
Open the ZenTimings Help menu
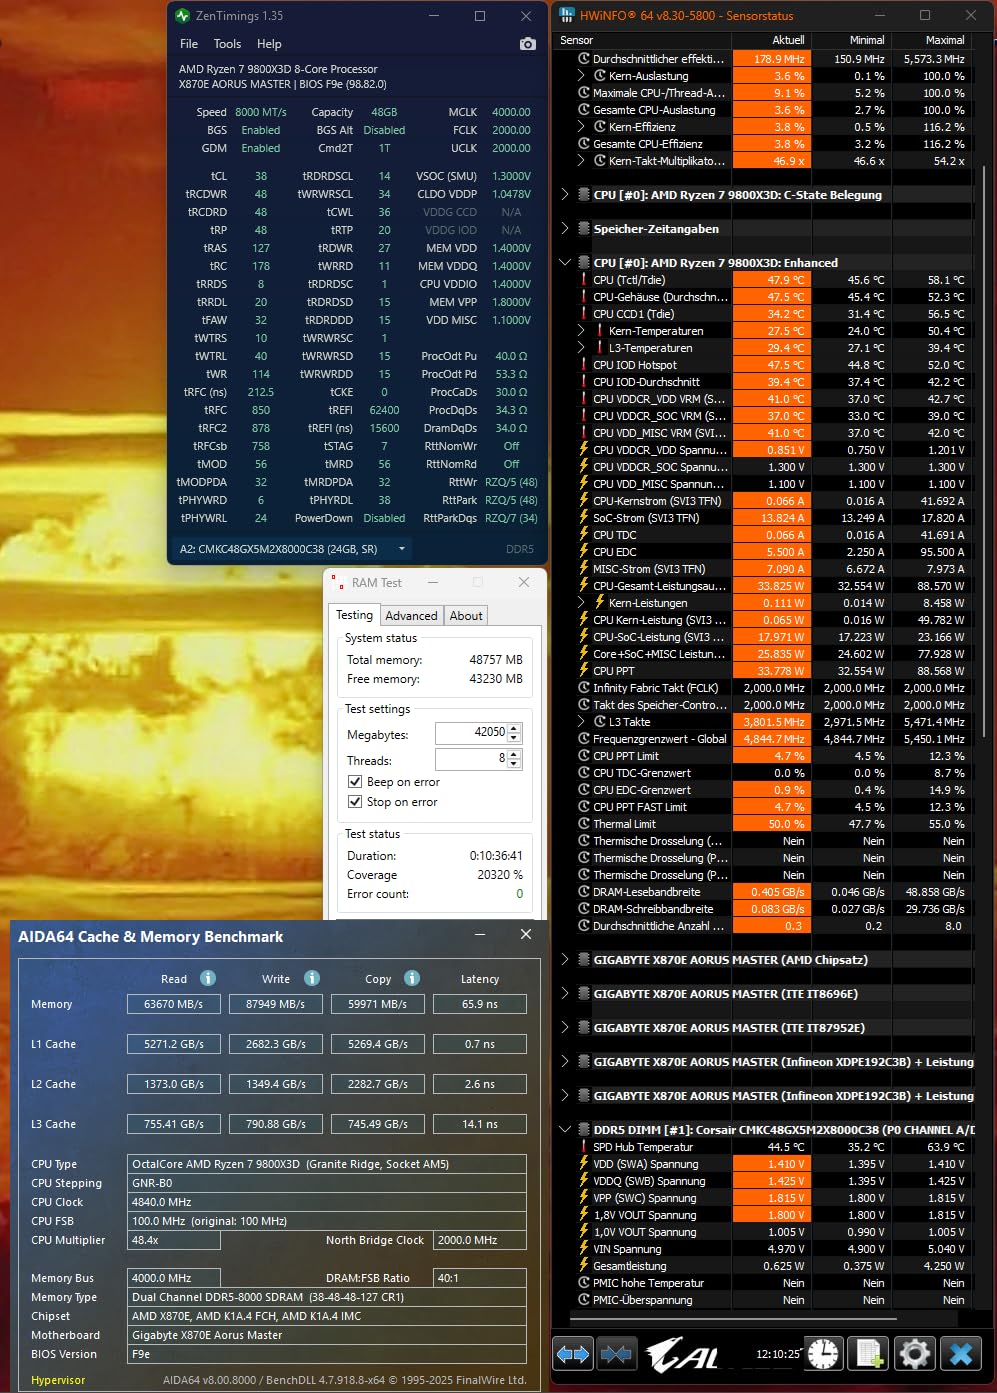click(269, 44)
